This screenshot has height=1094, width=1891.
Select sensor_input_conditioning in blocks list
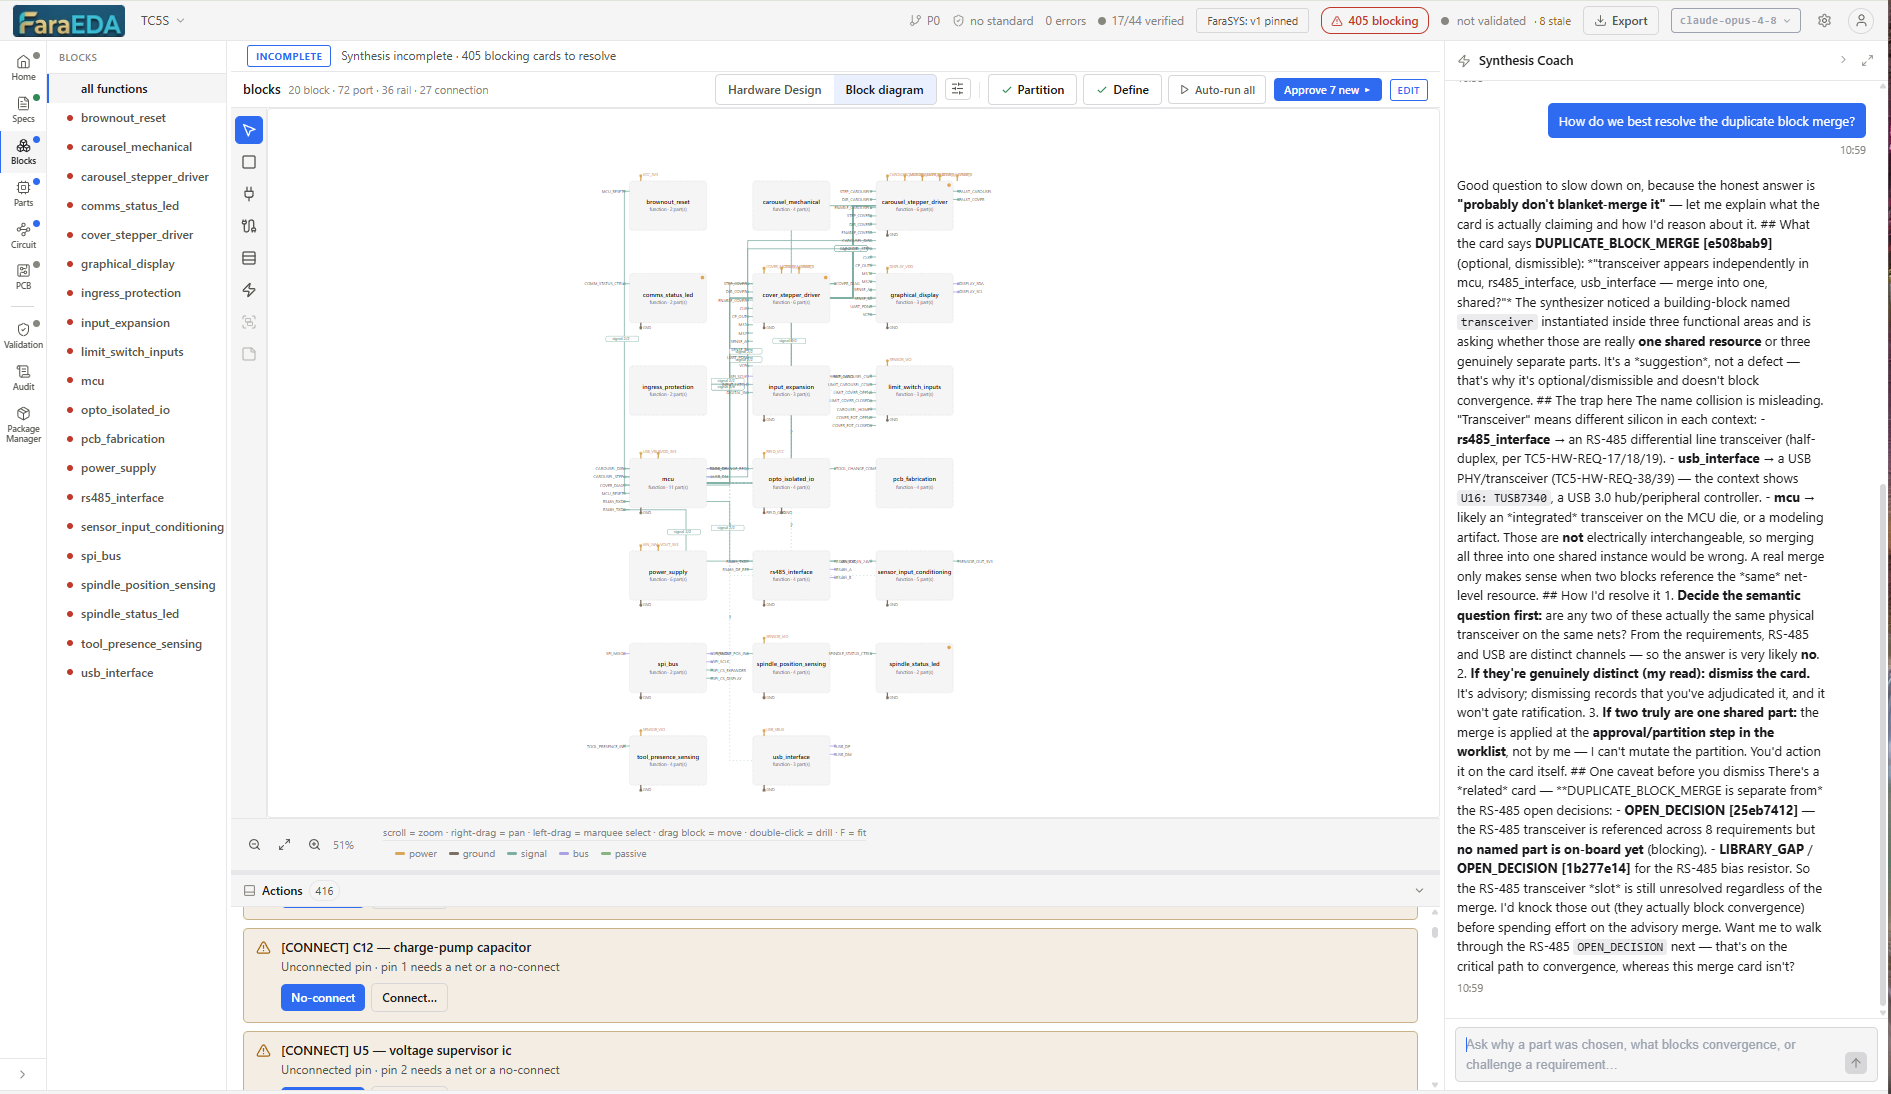click(137, 527)
